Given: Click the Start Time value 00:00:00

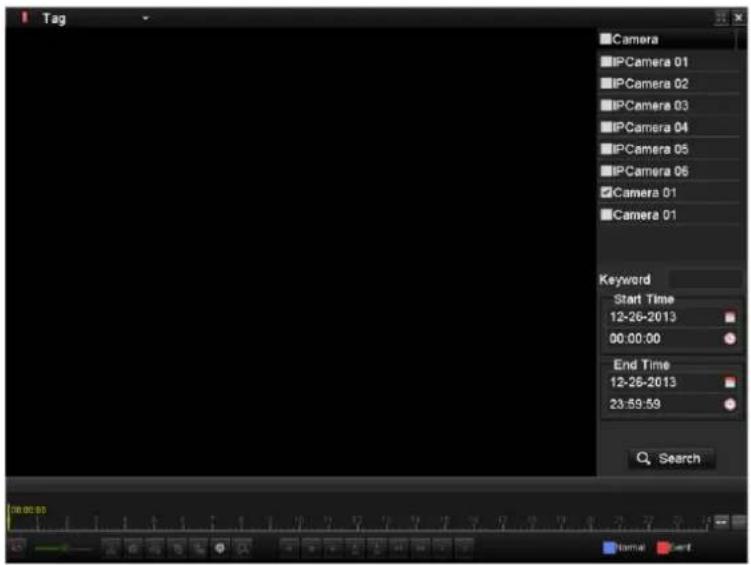Looking at the screenshot, I should pos(635,339).
